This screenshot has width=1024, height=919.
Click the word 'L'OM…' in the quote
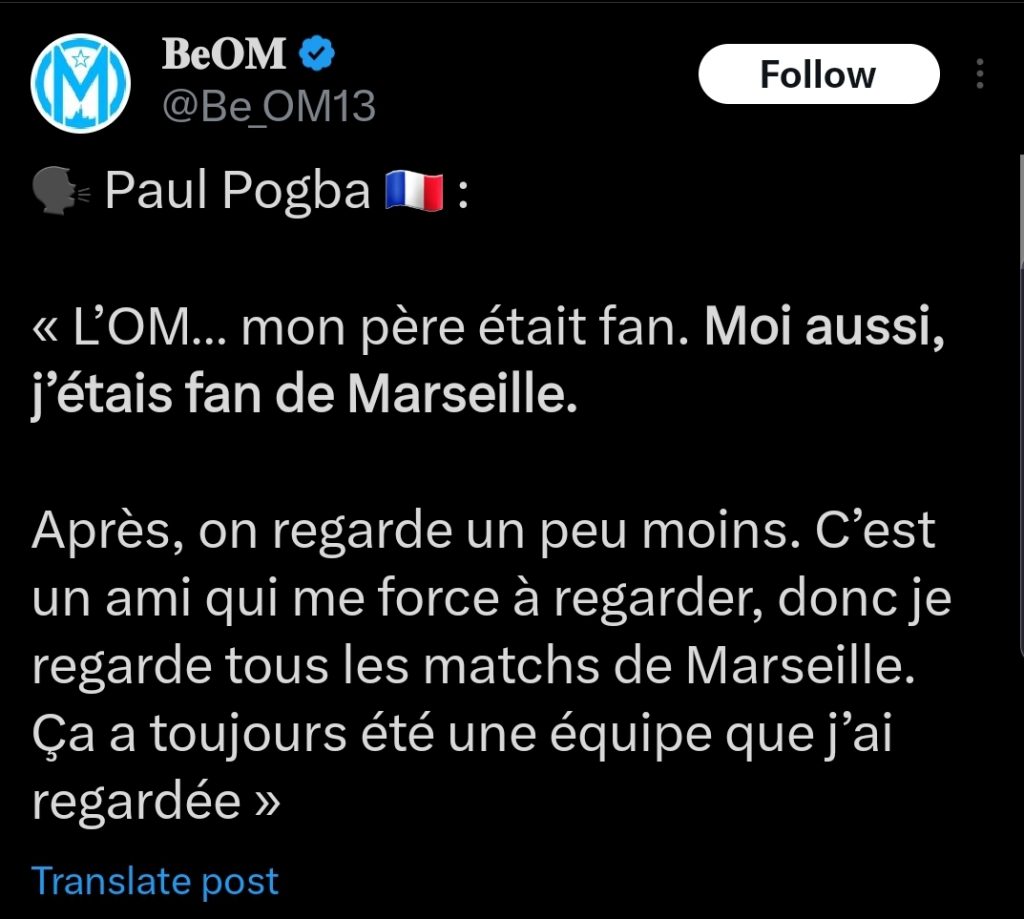coord(151,326)
